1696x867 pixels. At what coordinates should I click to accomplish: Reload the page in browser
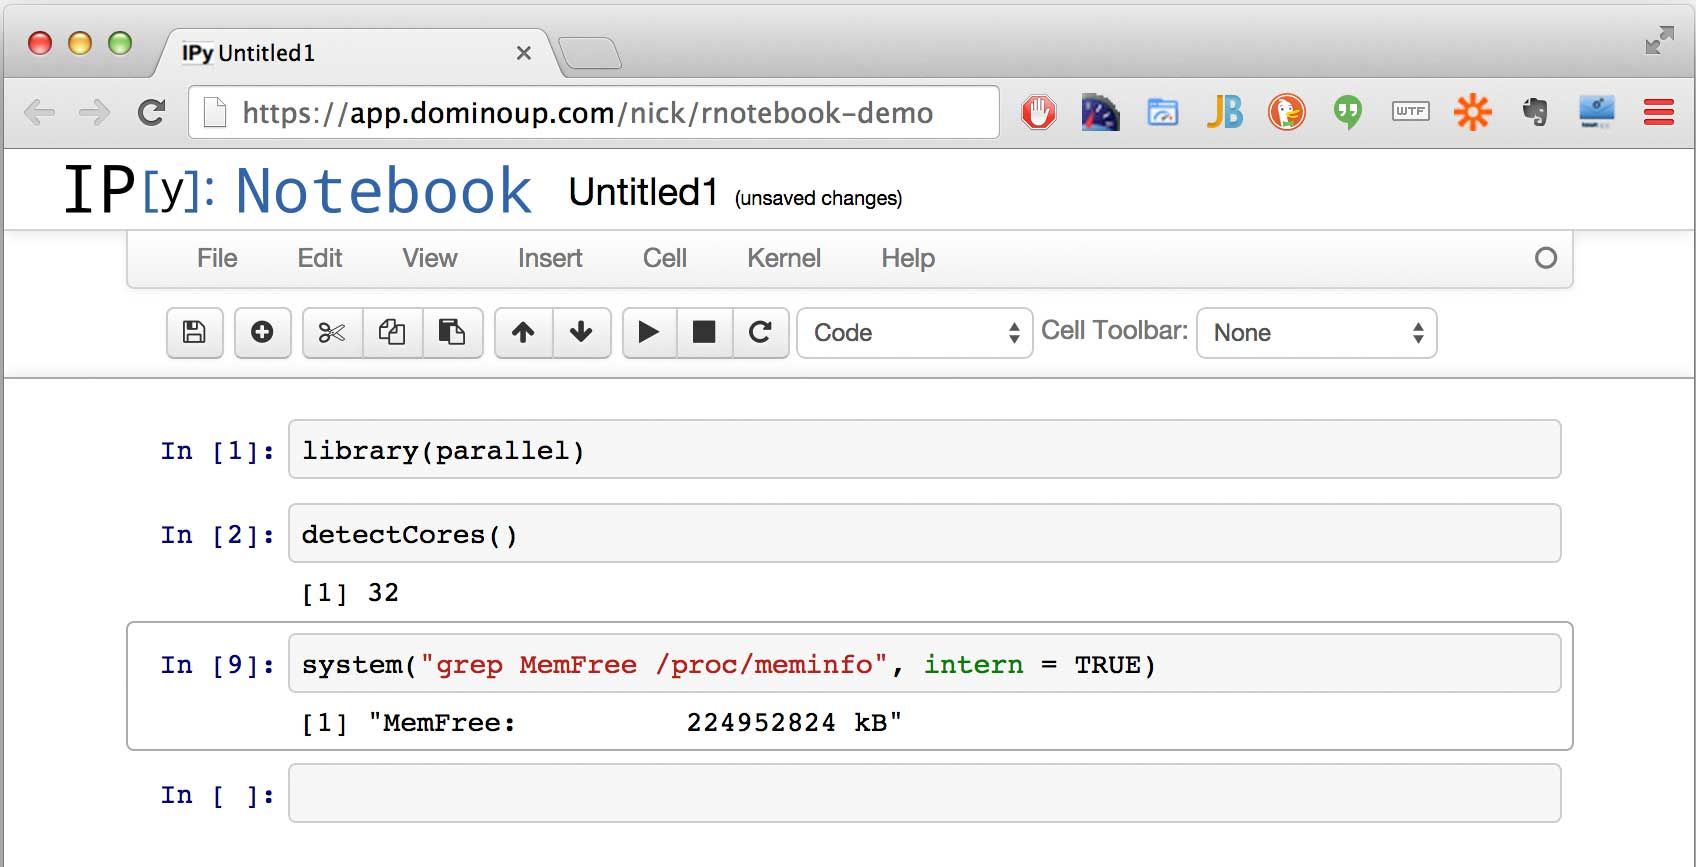tap(151, 112)
